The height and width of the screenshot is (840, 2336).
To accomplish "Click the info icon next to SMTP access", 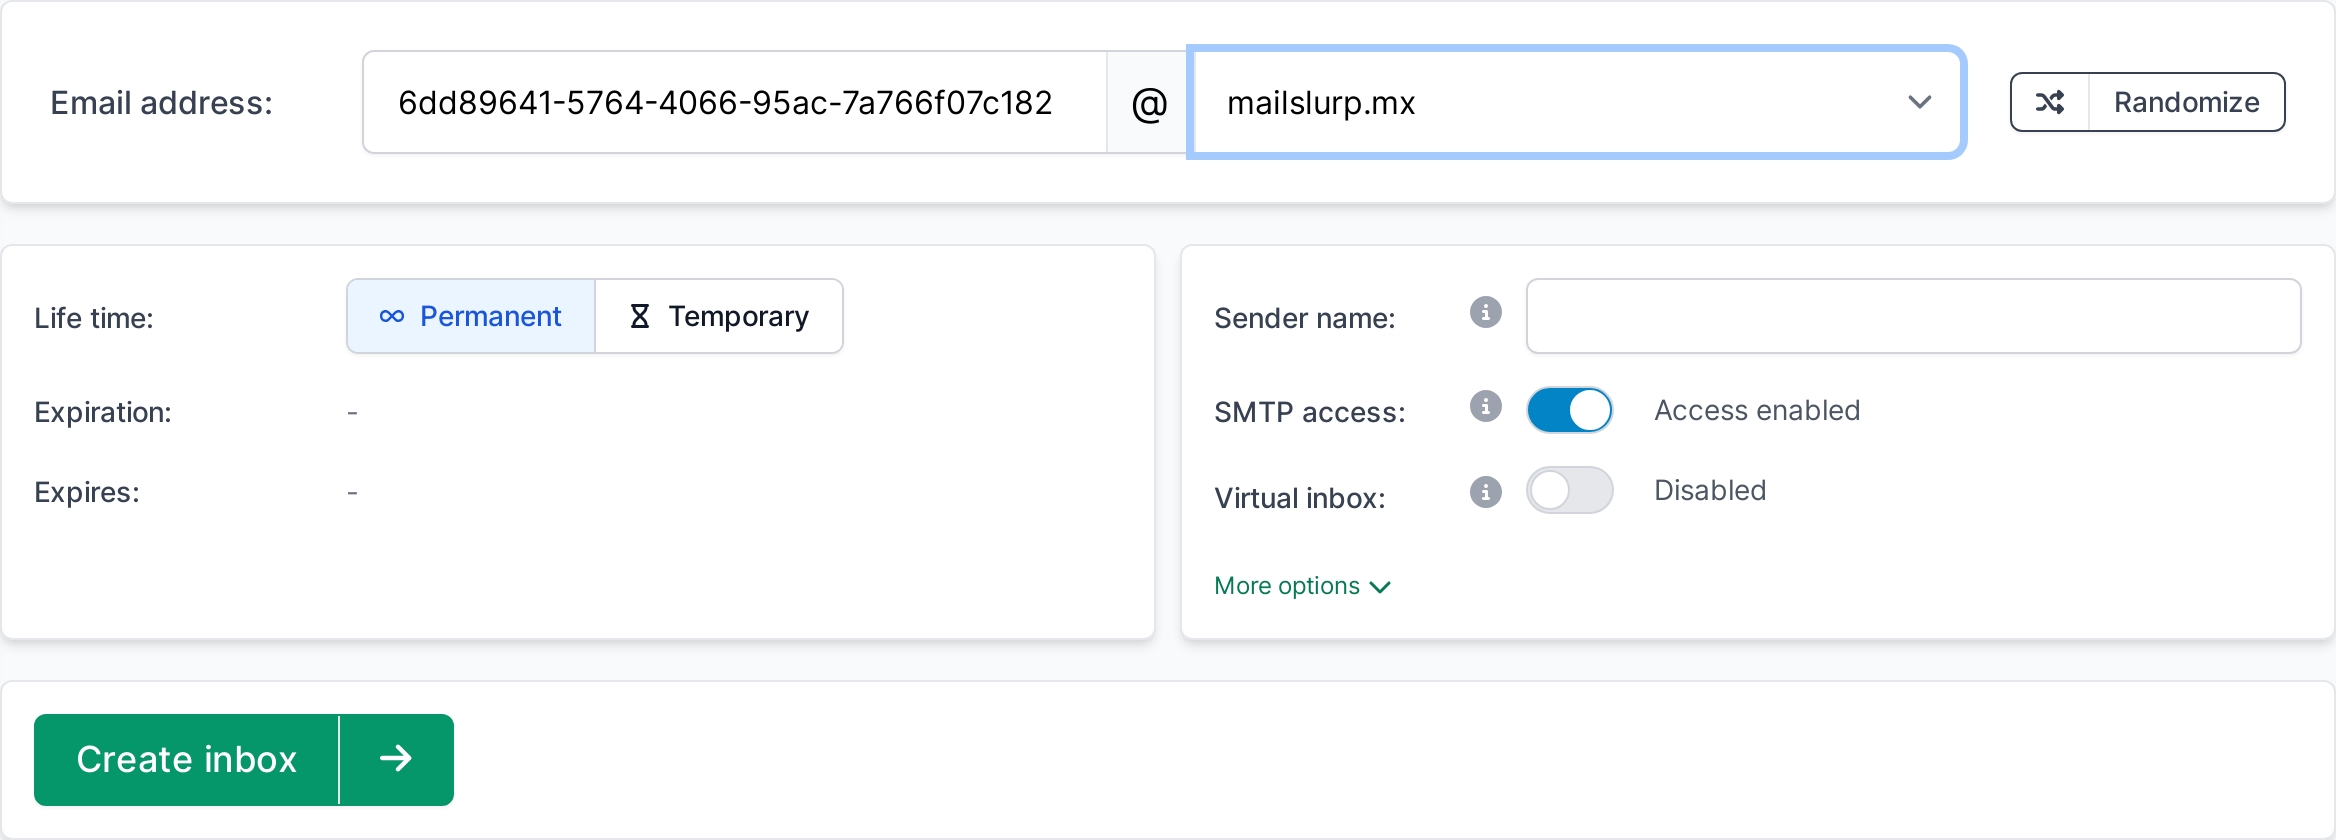I will pos(1486,407).
